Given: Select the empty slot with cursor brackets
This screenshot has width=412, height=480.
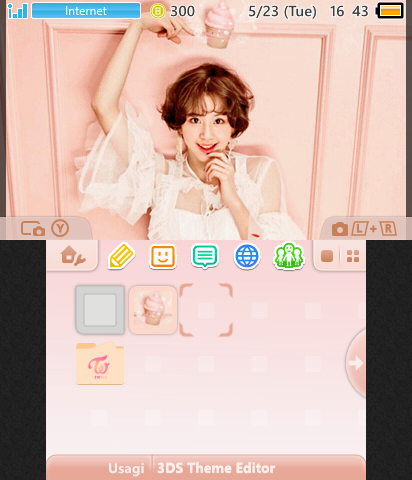Looking at the screenshot, I should click(x=206, y=310).
